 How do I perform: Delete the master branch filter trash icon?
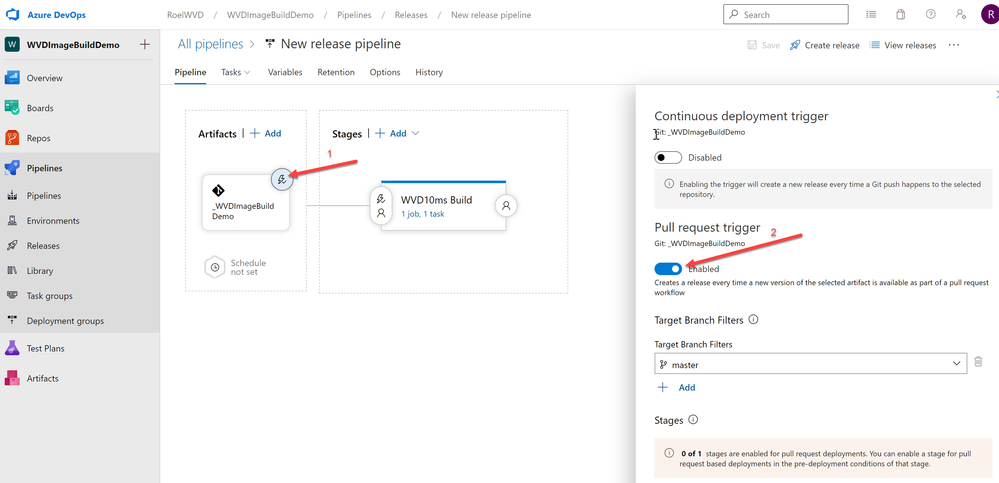pos(979,363)
